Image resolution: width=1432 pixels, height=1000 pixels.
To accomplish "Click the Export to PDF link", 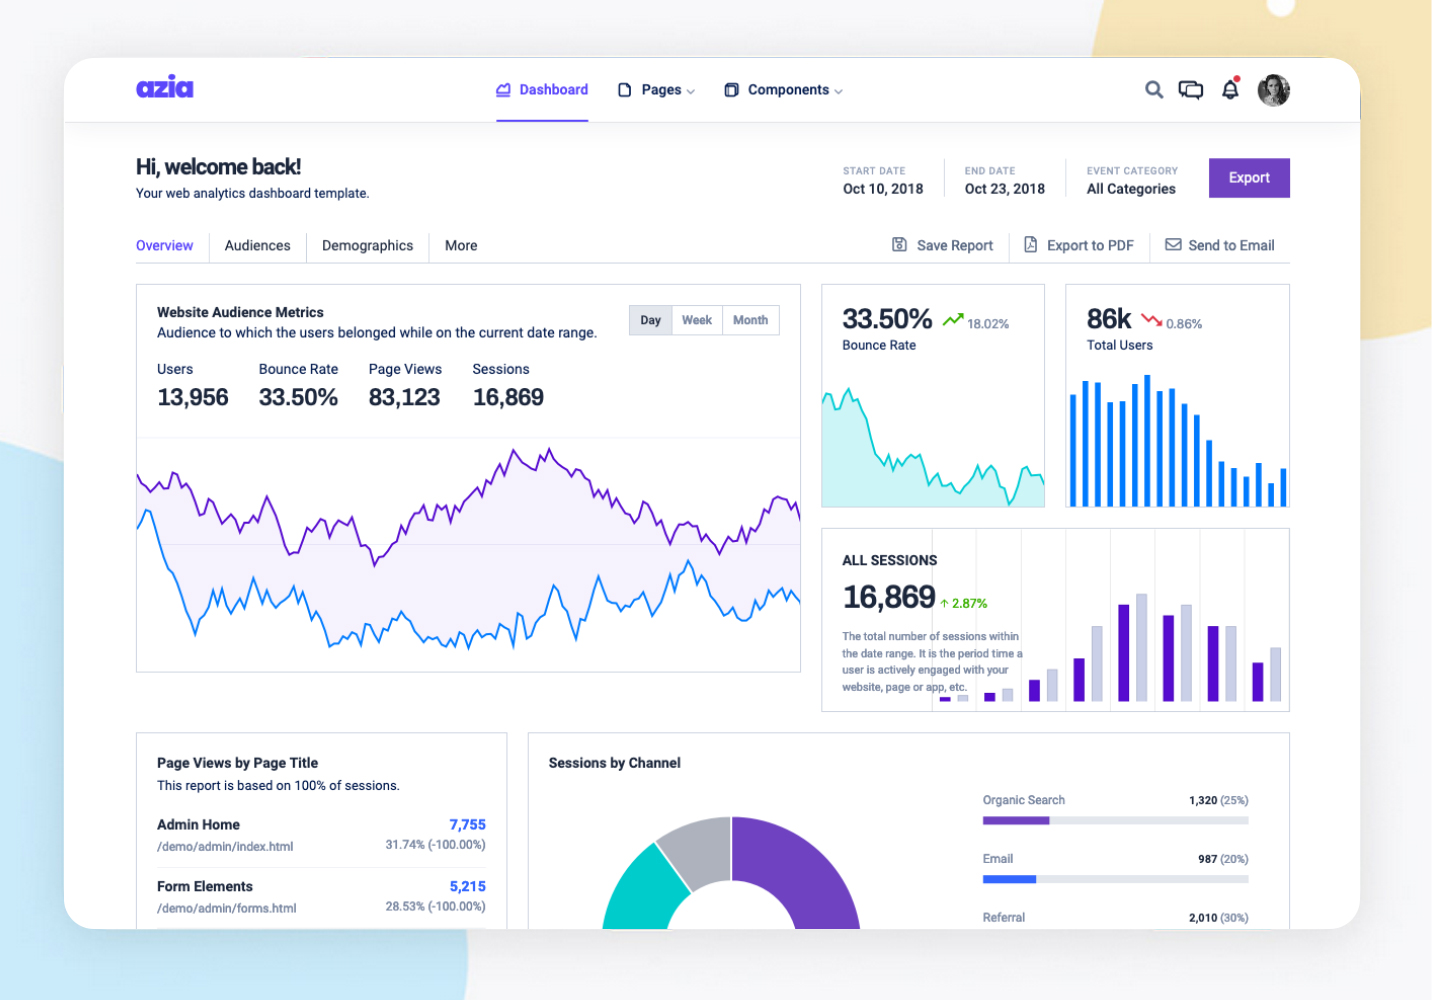I will tap(1079, 245).
